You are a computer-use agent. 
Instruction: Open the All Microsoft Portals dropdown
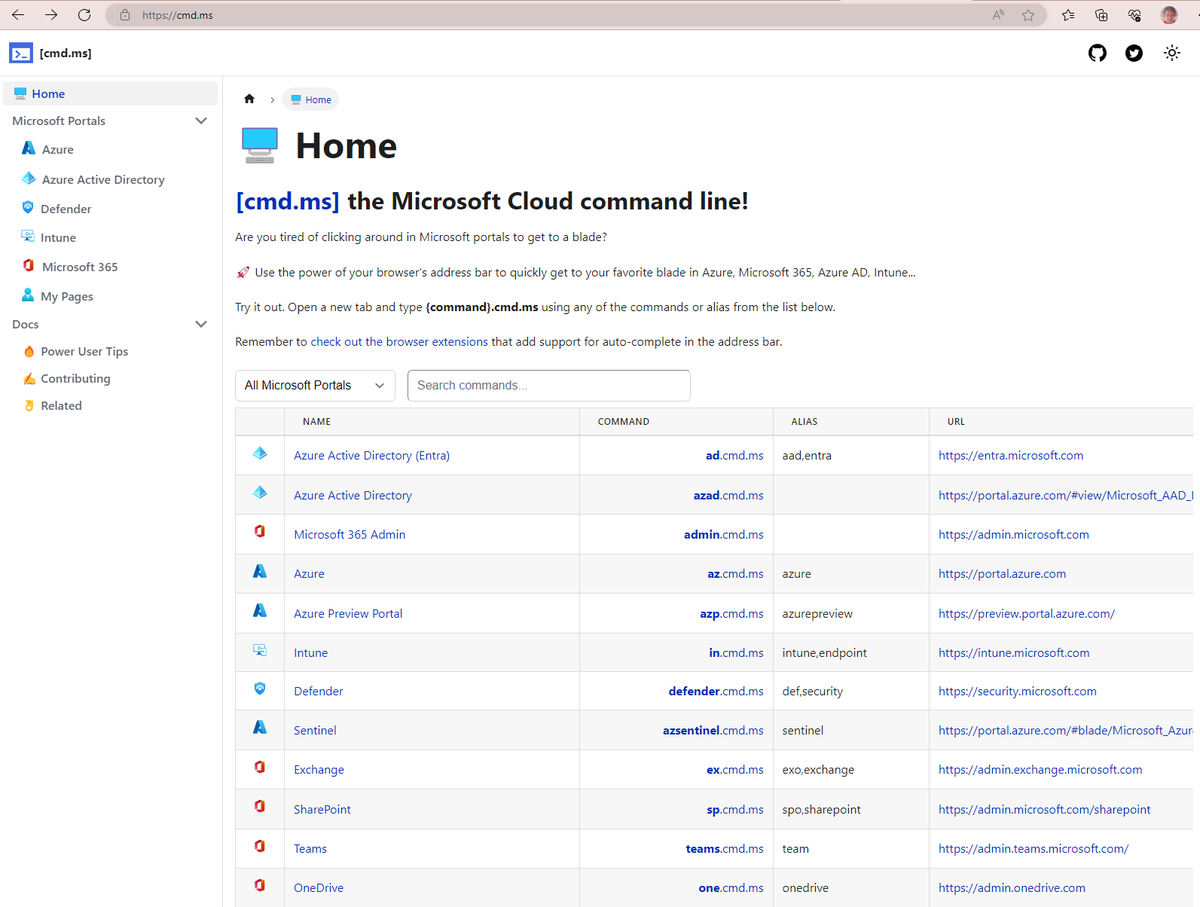click(x=315, y=386)
